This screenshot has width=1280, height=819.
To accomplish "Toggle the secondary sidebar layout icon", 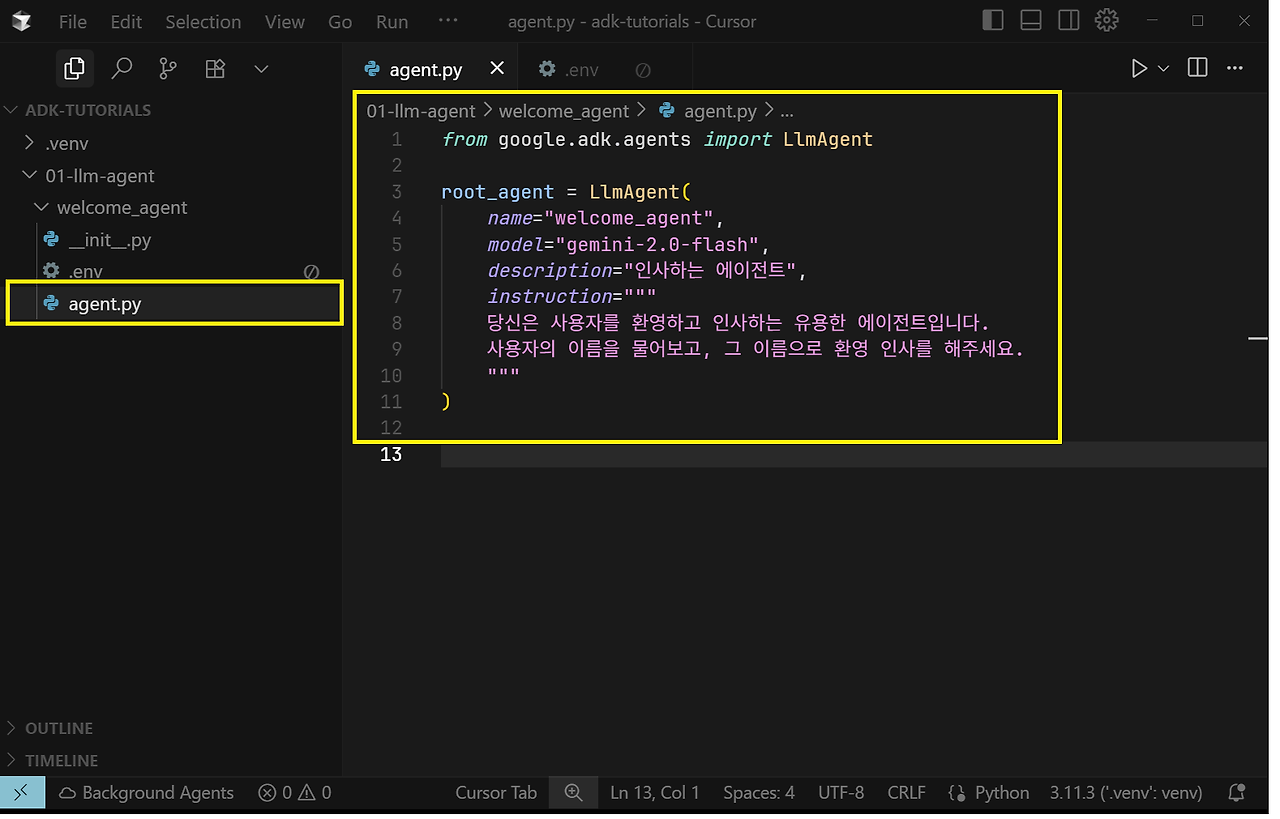I will coord(1069,20).
